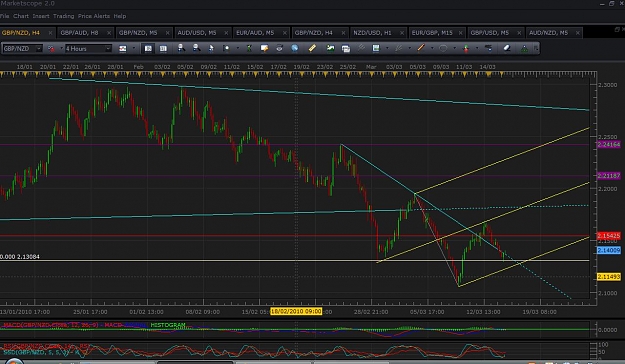Expand the chart type dropdown arrow
Viewport: 625px width, 364px height.
(x=134, y=49)
